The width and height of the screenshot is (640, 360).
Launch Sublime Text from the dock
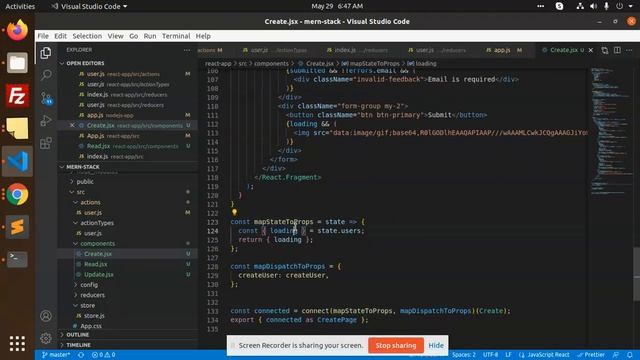tap(17, 227)
